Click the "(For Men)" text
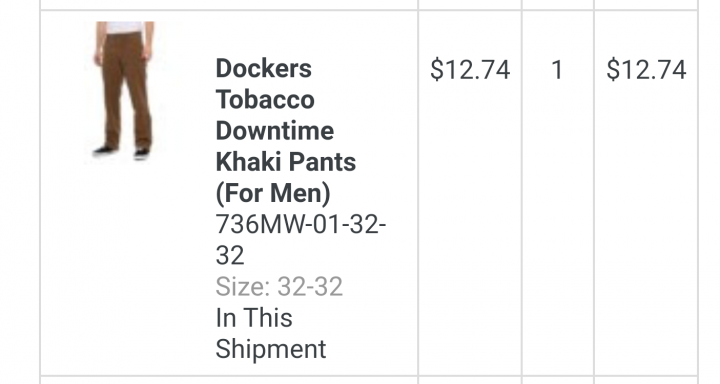 pos(273,193)
